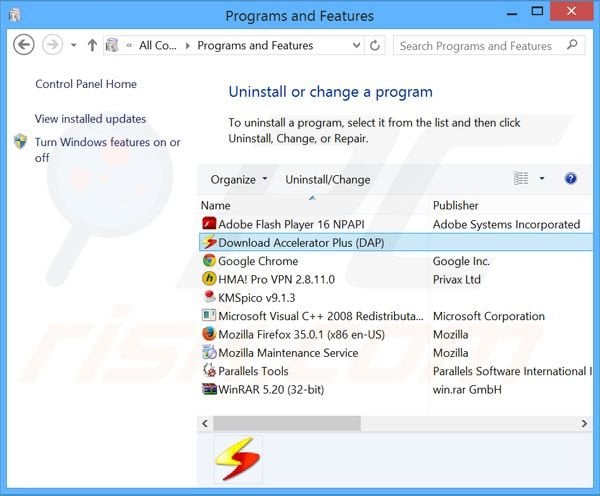Select the Microsoft Visual C++ icon
600x496 pixels.
[x=209, y=315]
